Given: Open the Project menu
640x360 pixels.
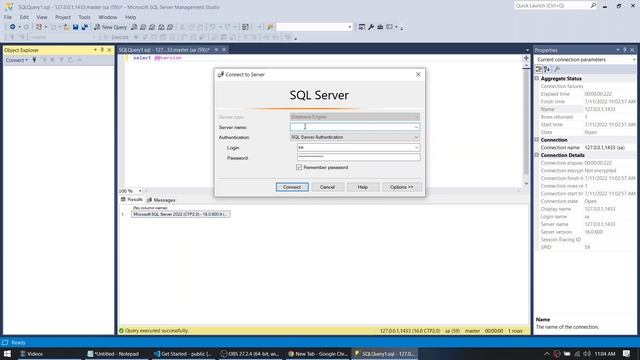Looking at the screenshot, I should point(63,17).
